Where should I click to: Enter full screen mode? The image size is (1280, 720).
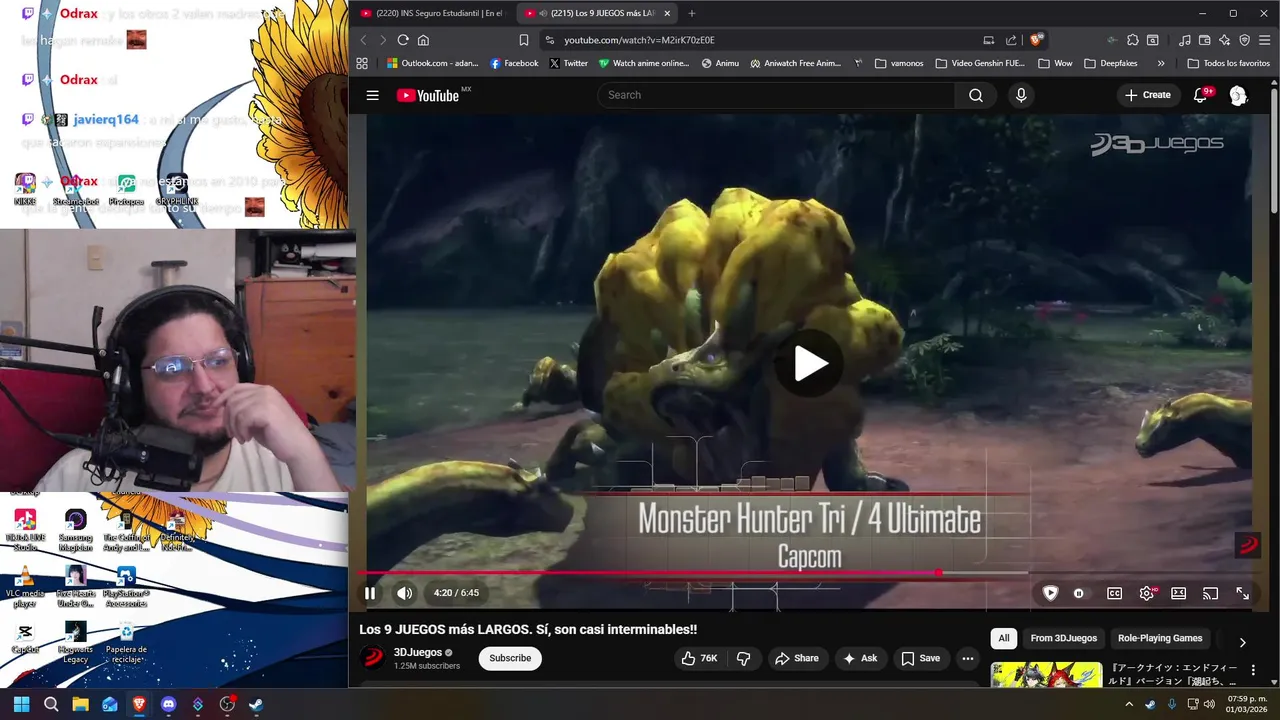tap(1242, 593)
